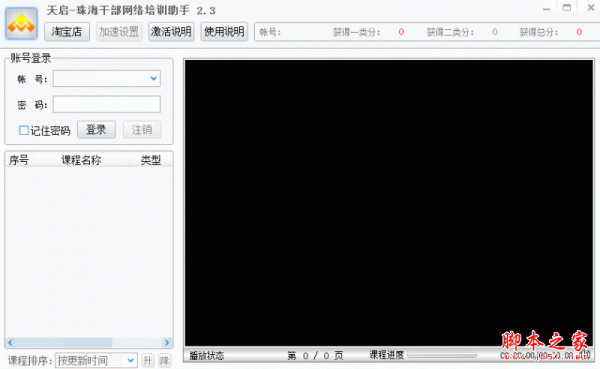Click the 登录 login button
The width and height of the screenshot is (600, 369).
(96, 130)
